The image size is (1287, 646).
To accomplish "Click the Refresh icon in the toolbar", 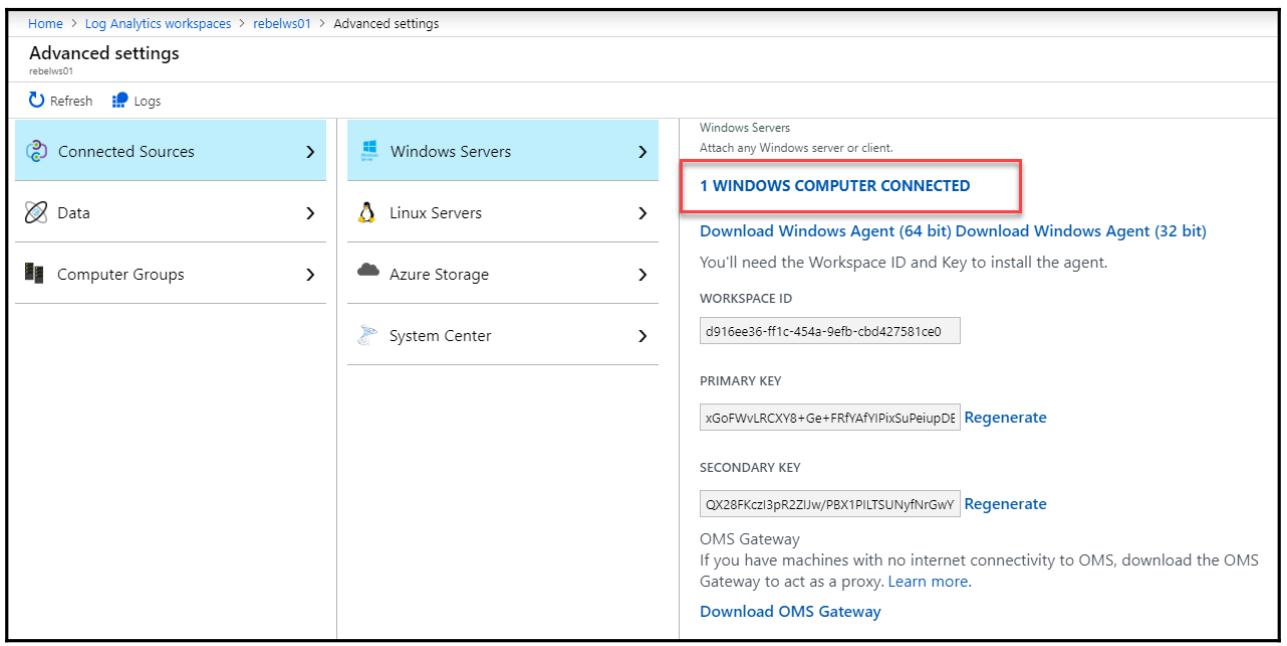I will coord(39,100).
